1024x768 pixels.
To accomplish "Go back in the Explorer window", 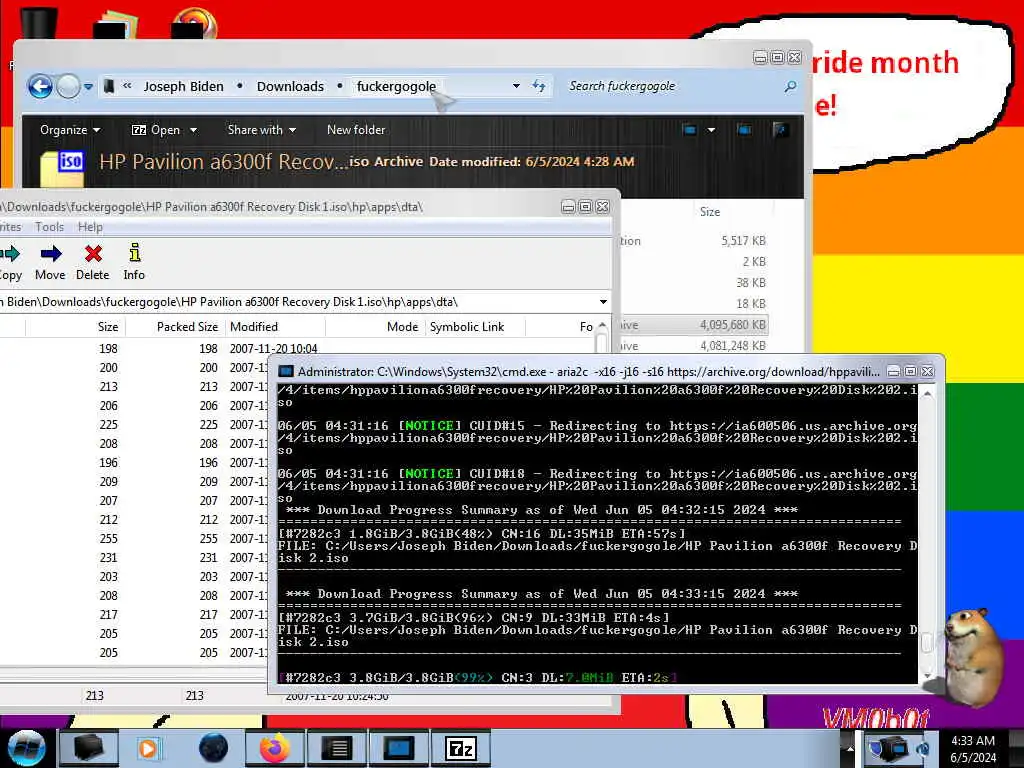I will (40, 86).
